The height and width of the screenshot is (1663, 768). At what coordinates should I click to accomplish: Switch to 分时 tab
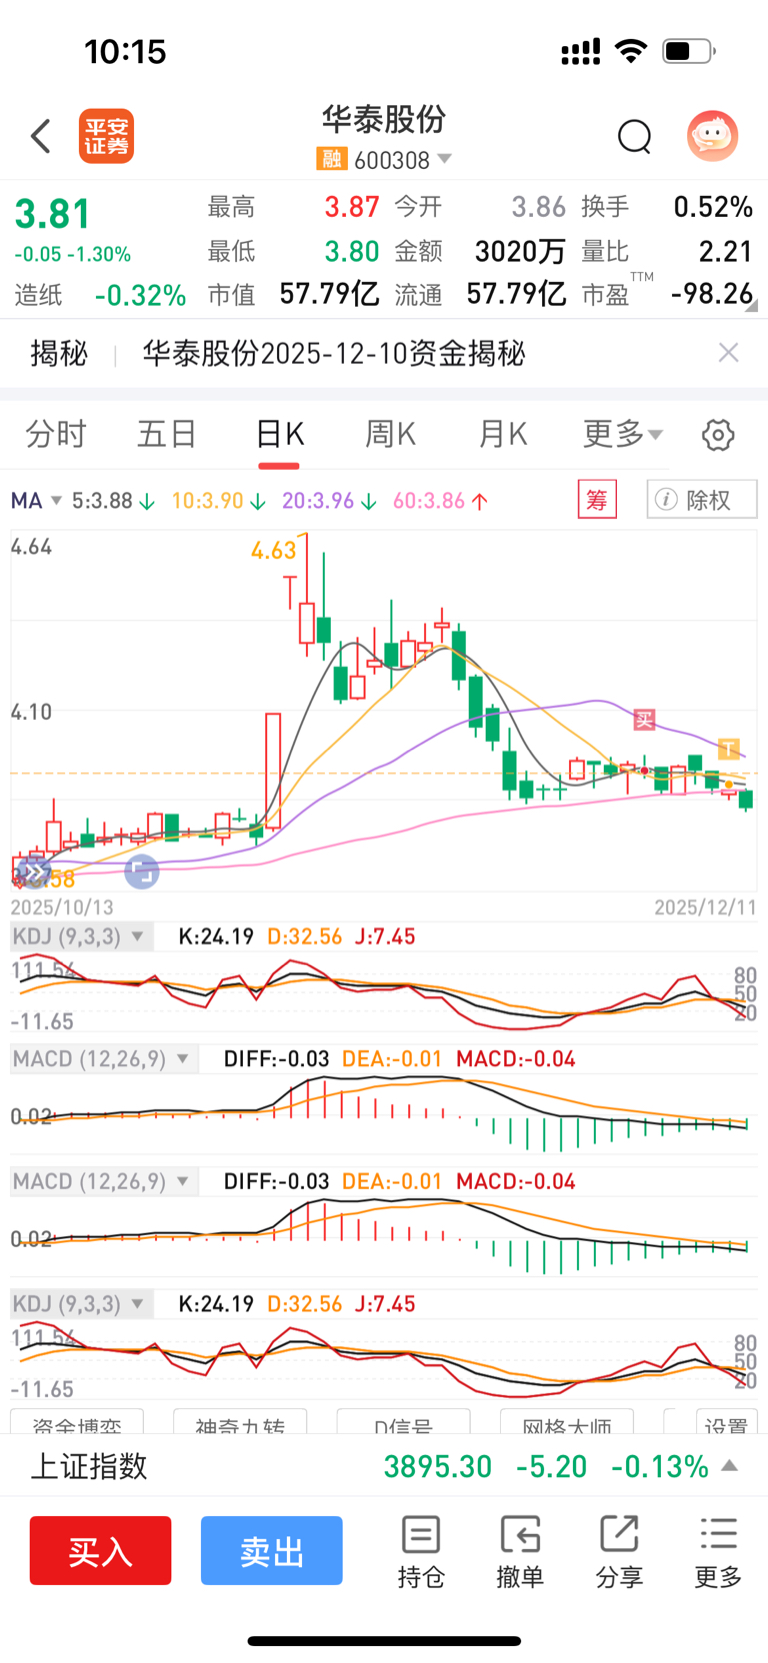tap(56, 434)
